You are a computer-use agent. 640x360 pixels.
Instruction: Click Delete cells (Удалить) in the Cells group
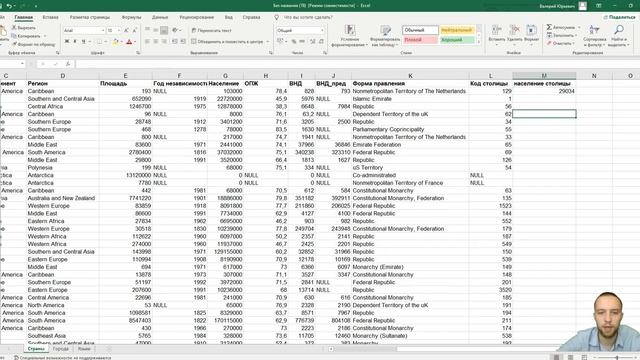514,35
